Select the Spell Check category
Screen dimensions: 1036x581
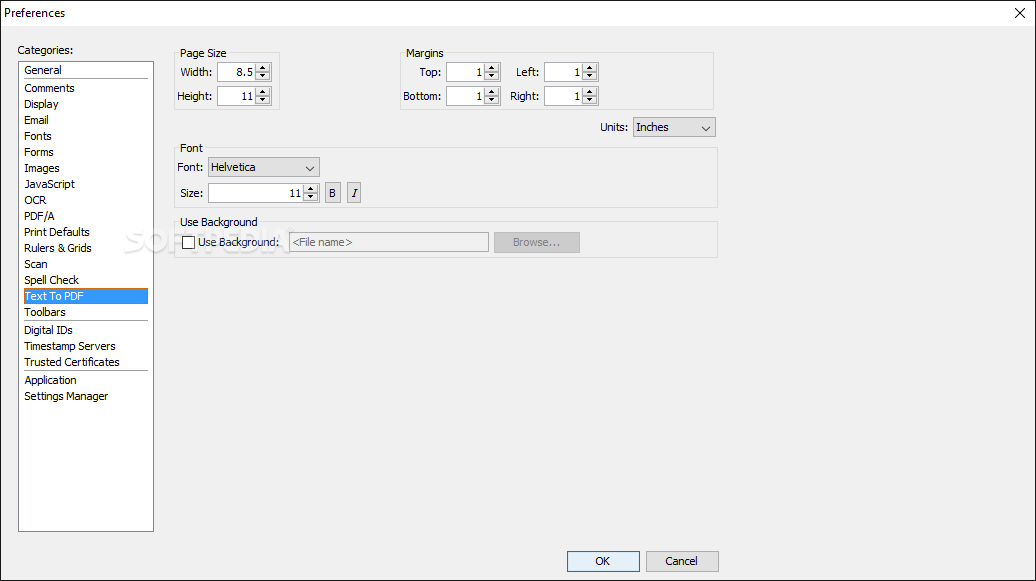pos(86,280)
